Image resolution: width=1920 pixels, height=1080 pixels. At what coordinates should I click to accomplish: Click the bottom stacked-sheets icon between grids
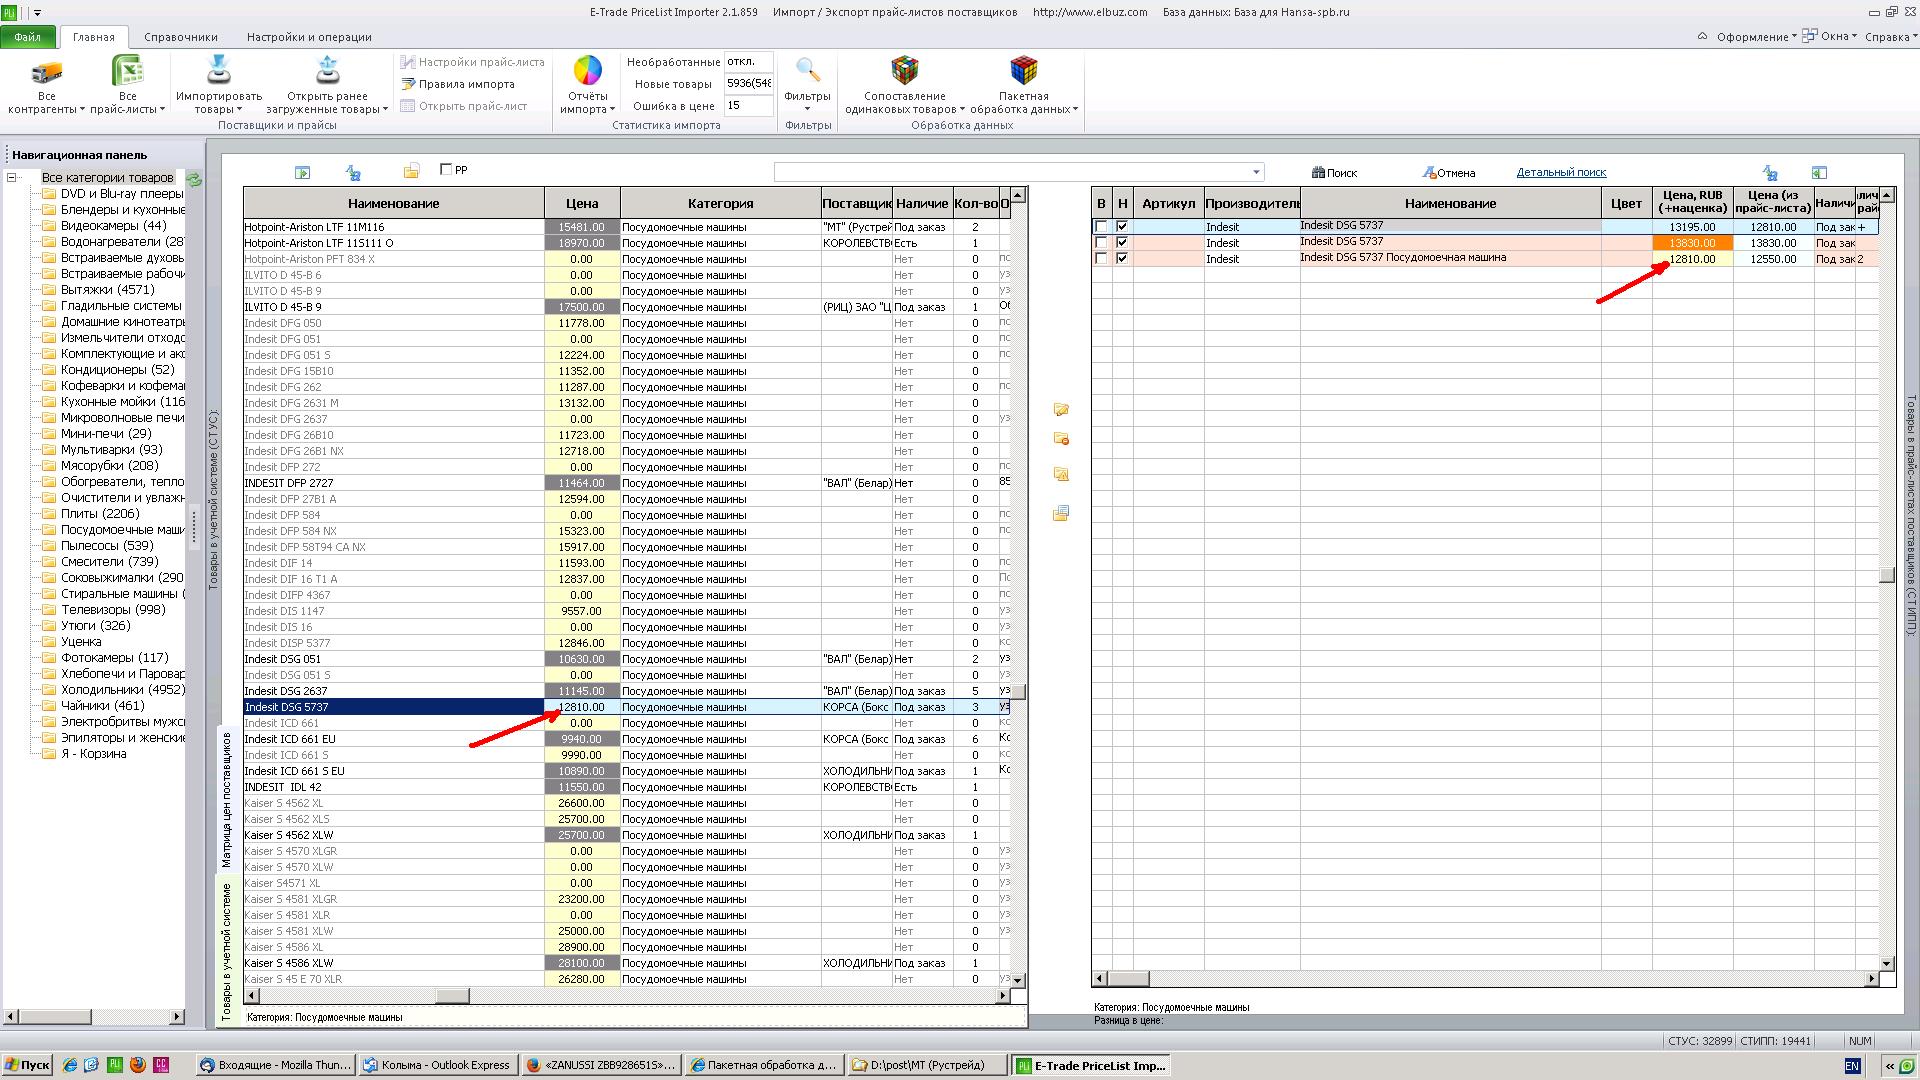pyautogui.click(x=1061, y=513)
